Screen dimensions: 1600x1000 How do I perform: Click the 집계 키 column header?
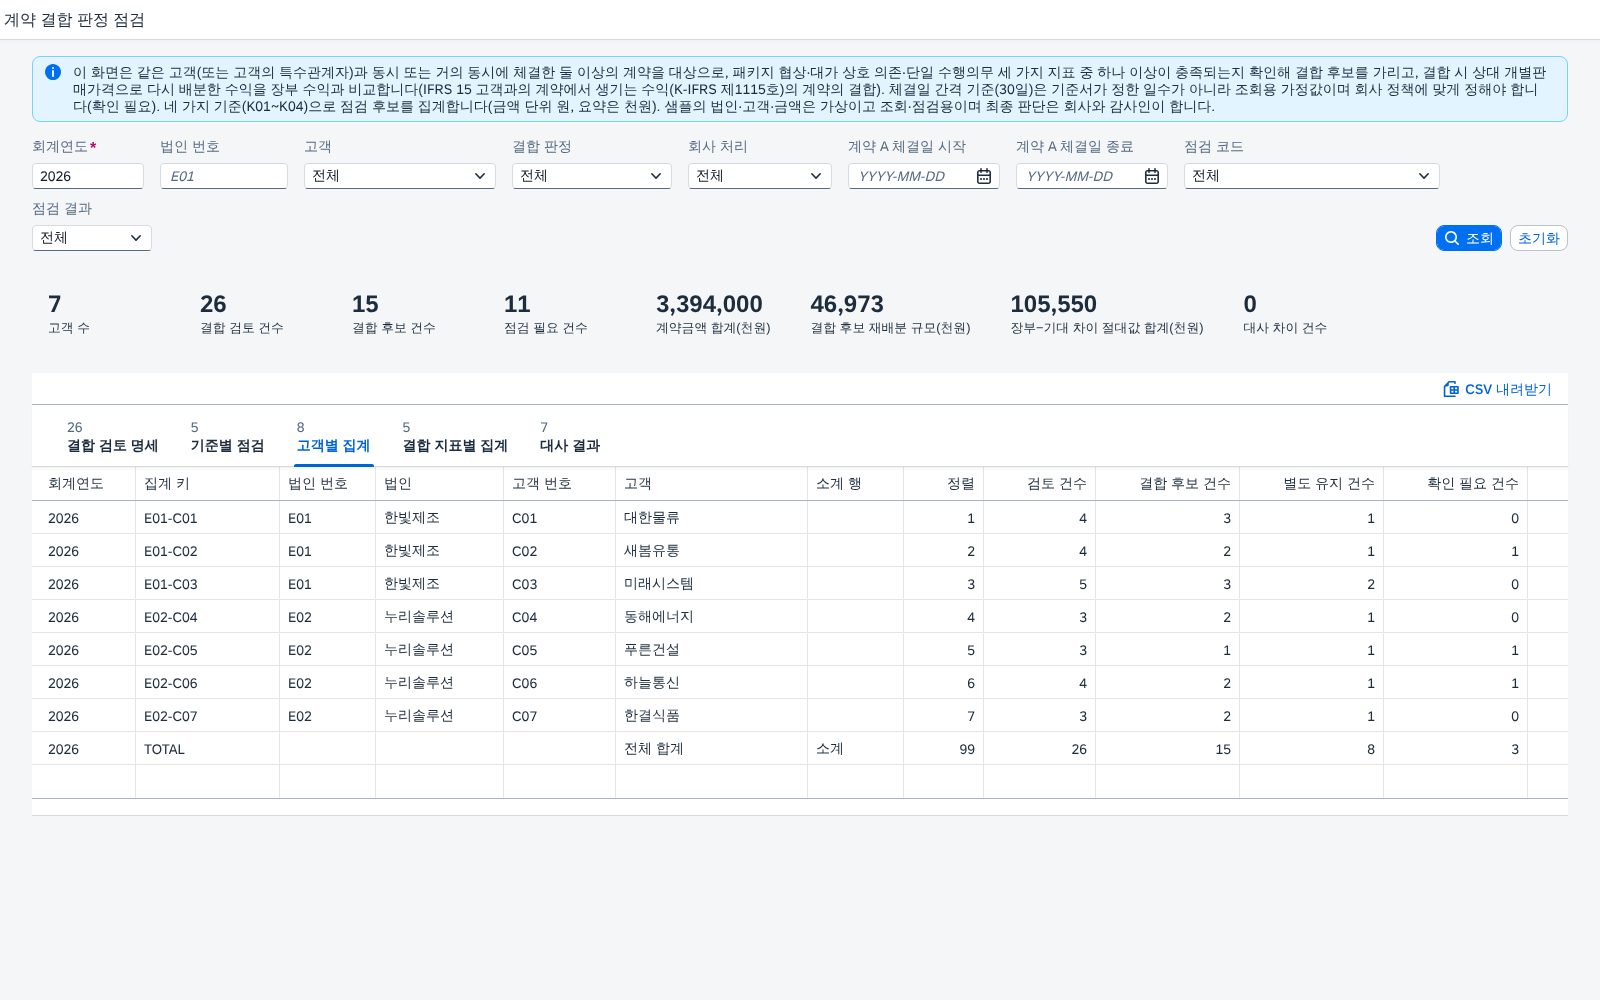click(x=208, y=484)
